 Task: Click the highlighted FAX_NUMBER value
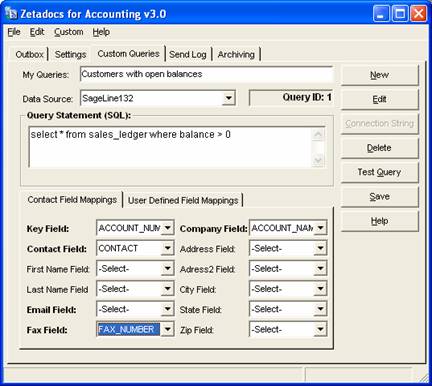(x=128, y=330)
